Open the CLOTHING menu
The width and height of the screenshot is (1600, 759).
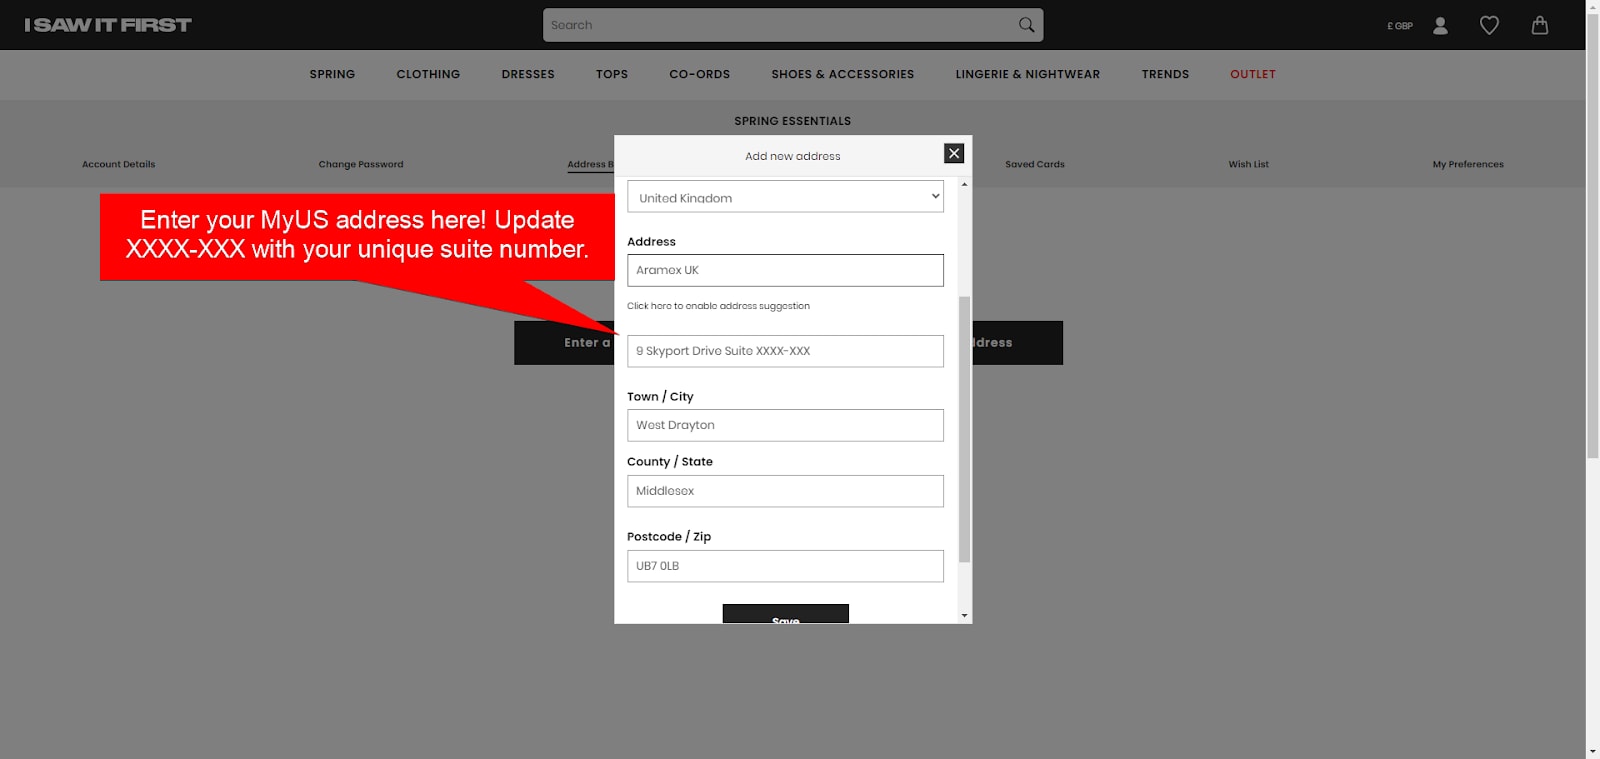428,74
